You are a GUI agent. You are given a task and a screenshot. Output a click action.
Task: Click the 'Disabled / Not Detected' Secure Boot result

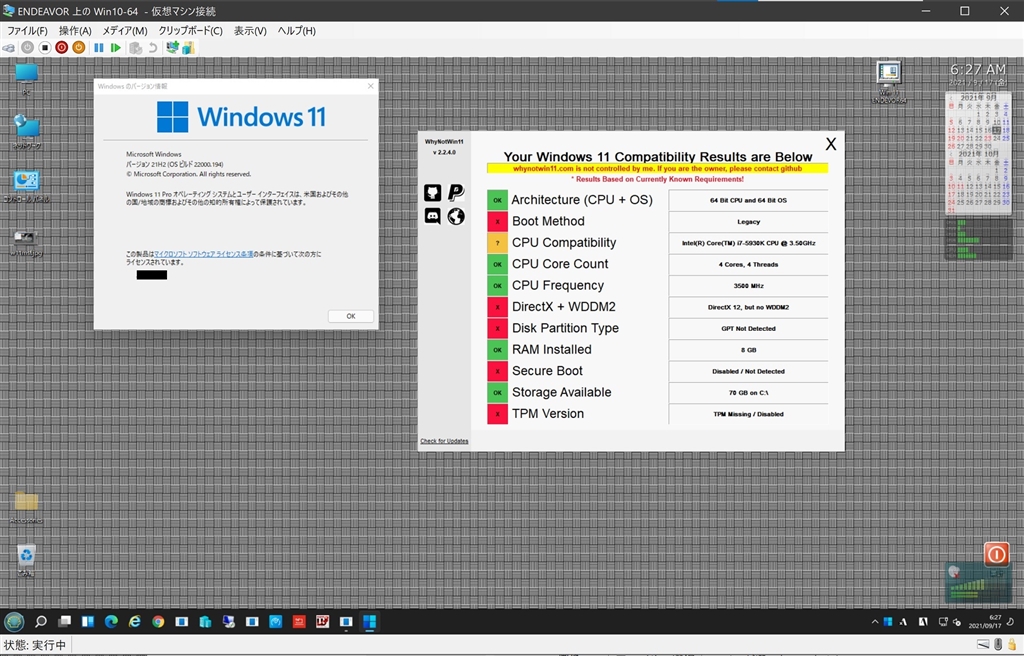click(x=748, y=371)
